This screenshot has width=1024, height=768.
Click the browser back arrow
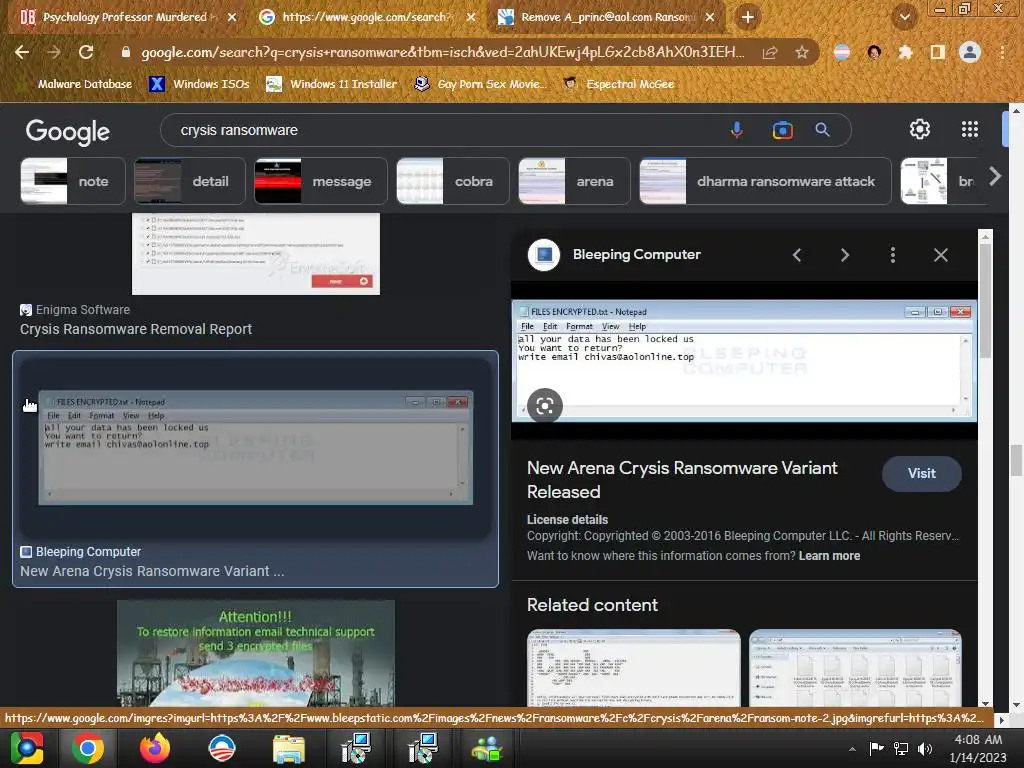point(22,52)
